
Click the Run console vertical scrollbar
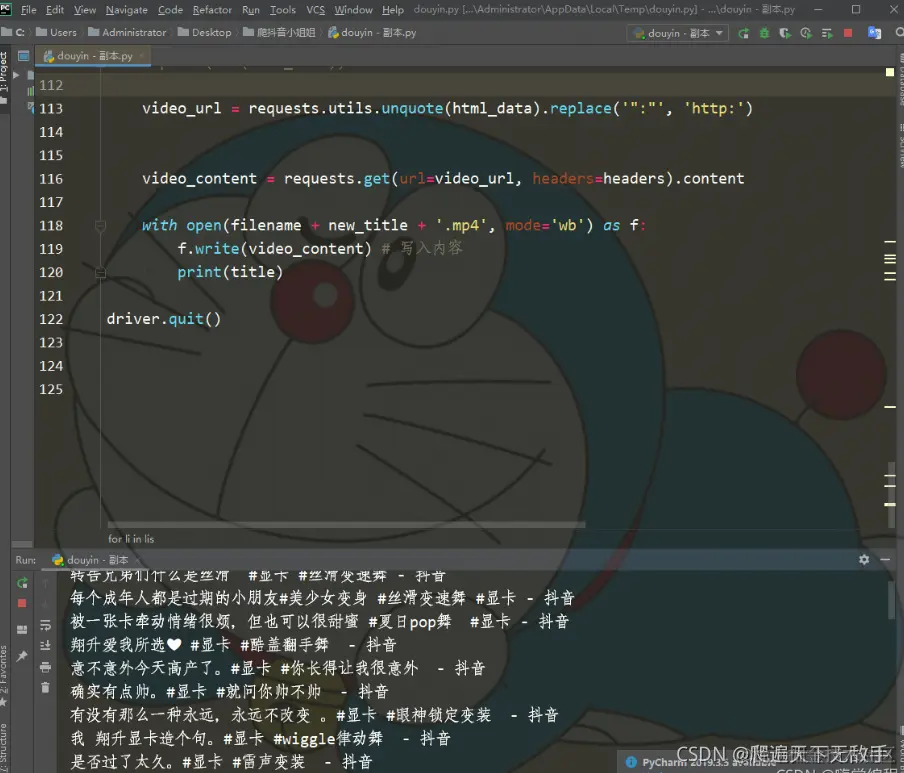click(x=891, y=600)
